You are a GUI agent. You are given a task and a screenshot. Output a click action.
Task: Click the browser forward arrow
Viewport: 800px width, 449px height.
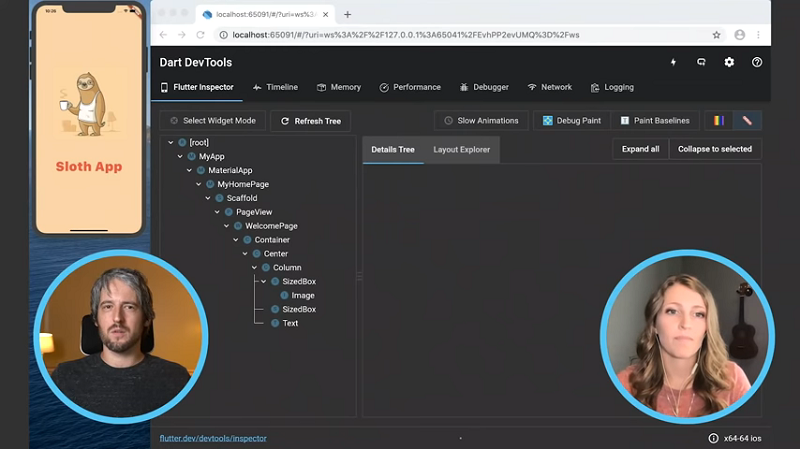pyautogui.click(x=182, y=35)
